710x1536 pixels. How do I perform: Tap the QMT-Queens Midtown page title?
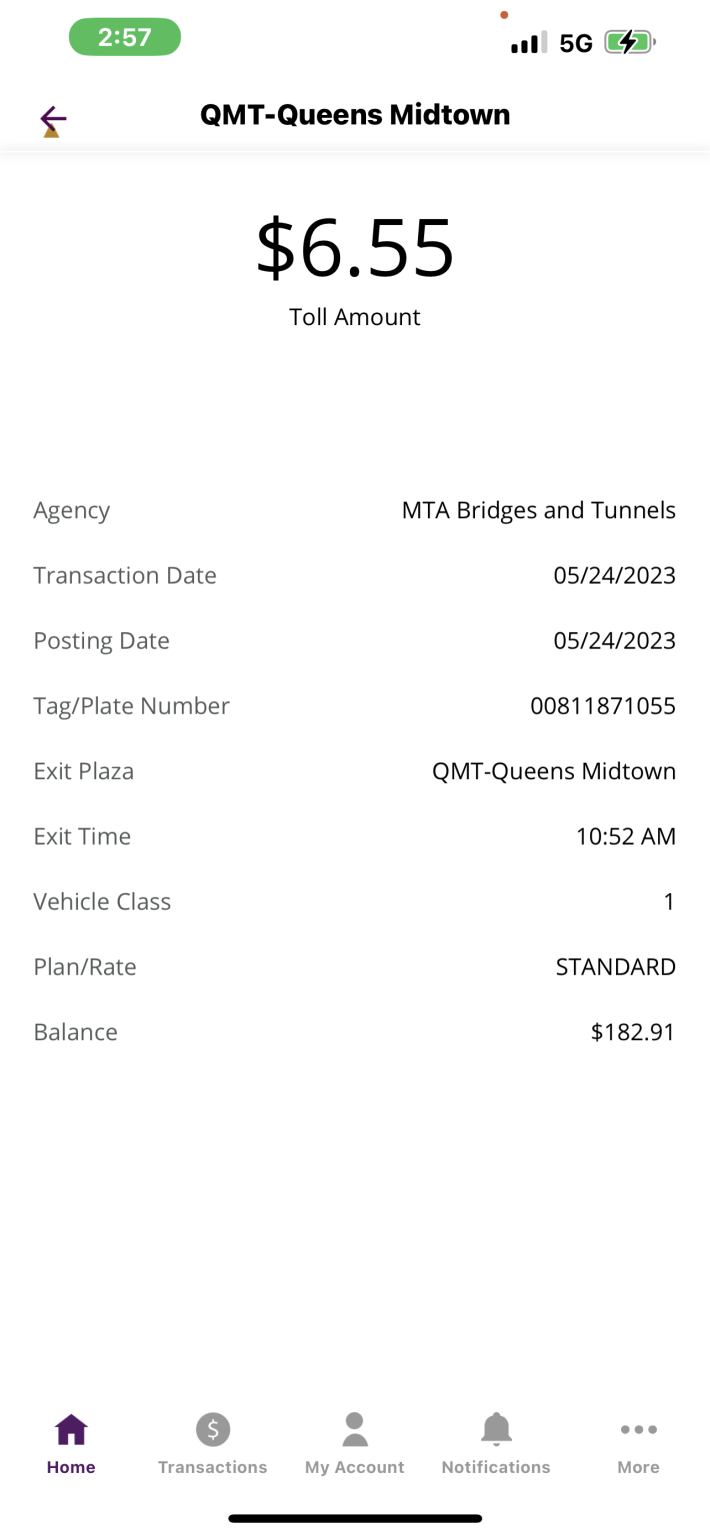(355, 115)
